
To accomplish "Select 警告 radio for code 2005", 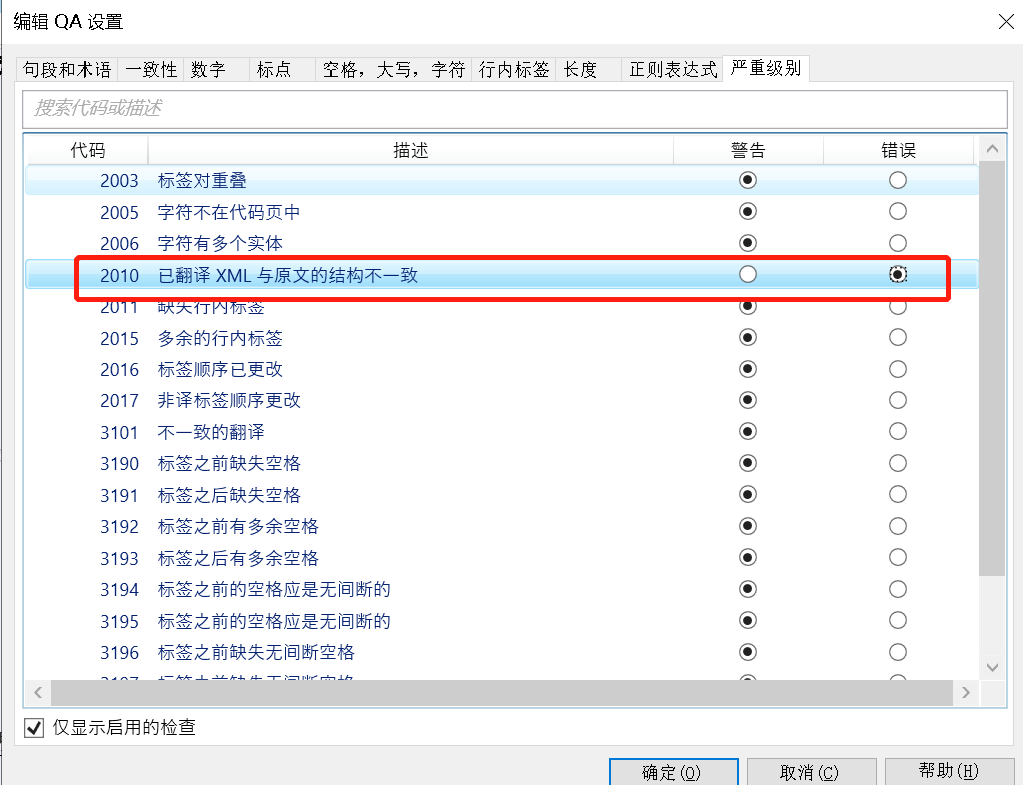I will [748, 211].
